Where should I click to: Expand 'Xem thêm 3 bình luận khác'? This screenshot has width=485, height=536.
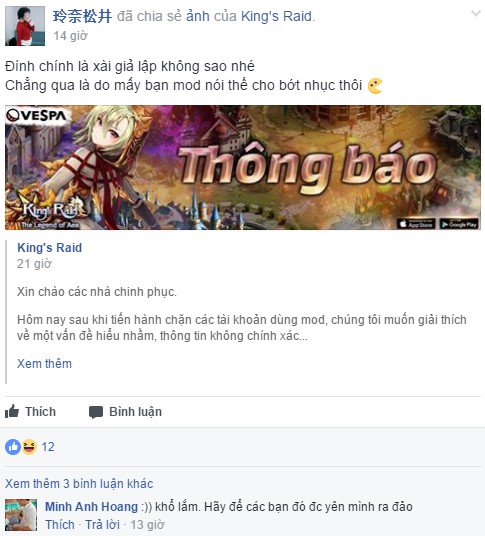79,483
